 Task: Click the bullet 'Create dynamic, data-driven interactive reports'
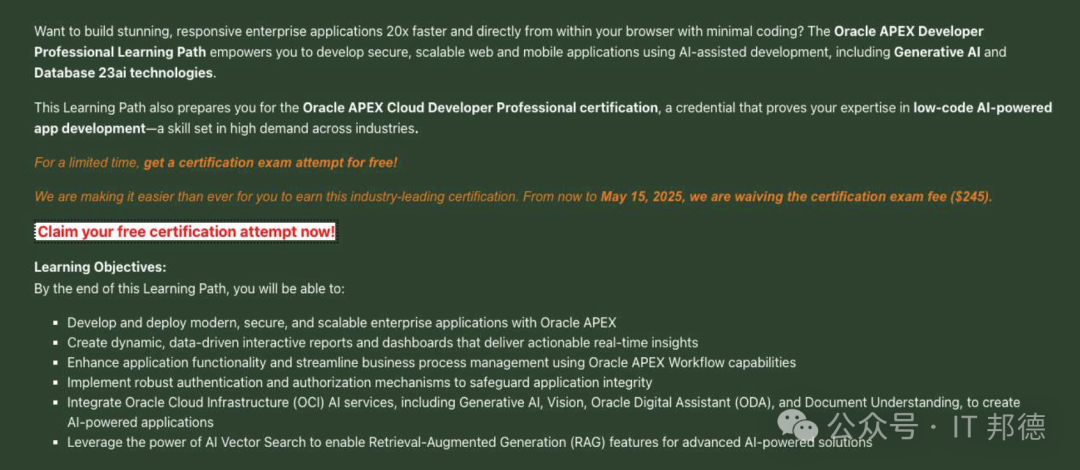382,343
